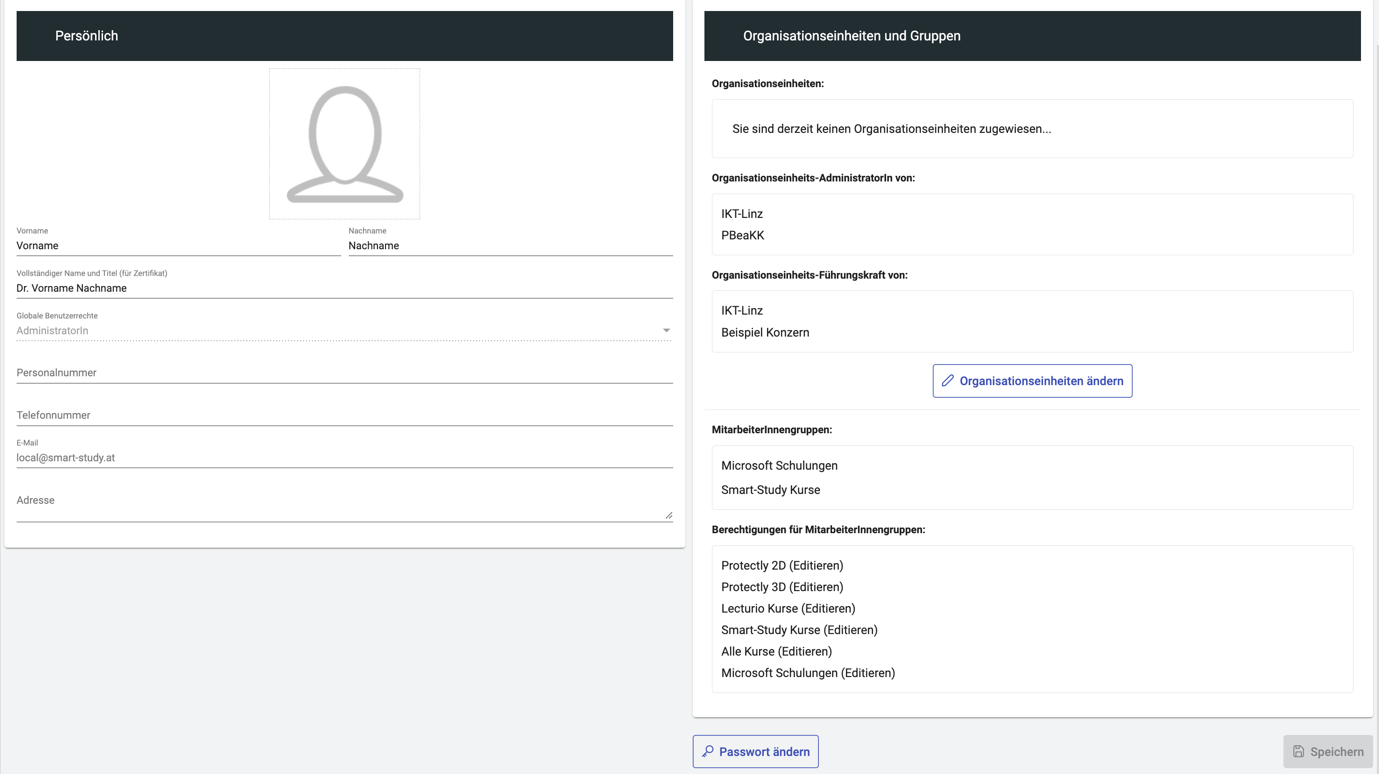Grab the Adresse textarea resize handle
Screen dimensions: 1379x774
tap(668, 515)
